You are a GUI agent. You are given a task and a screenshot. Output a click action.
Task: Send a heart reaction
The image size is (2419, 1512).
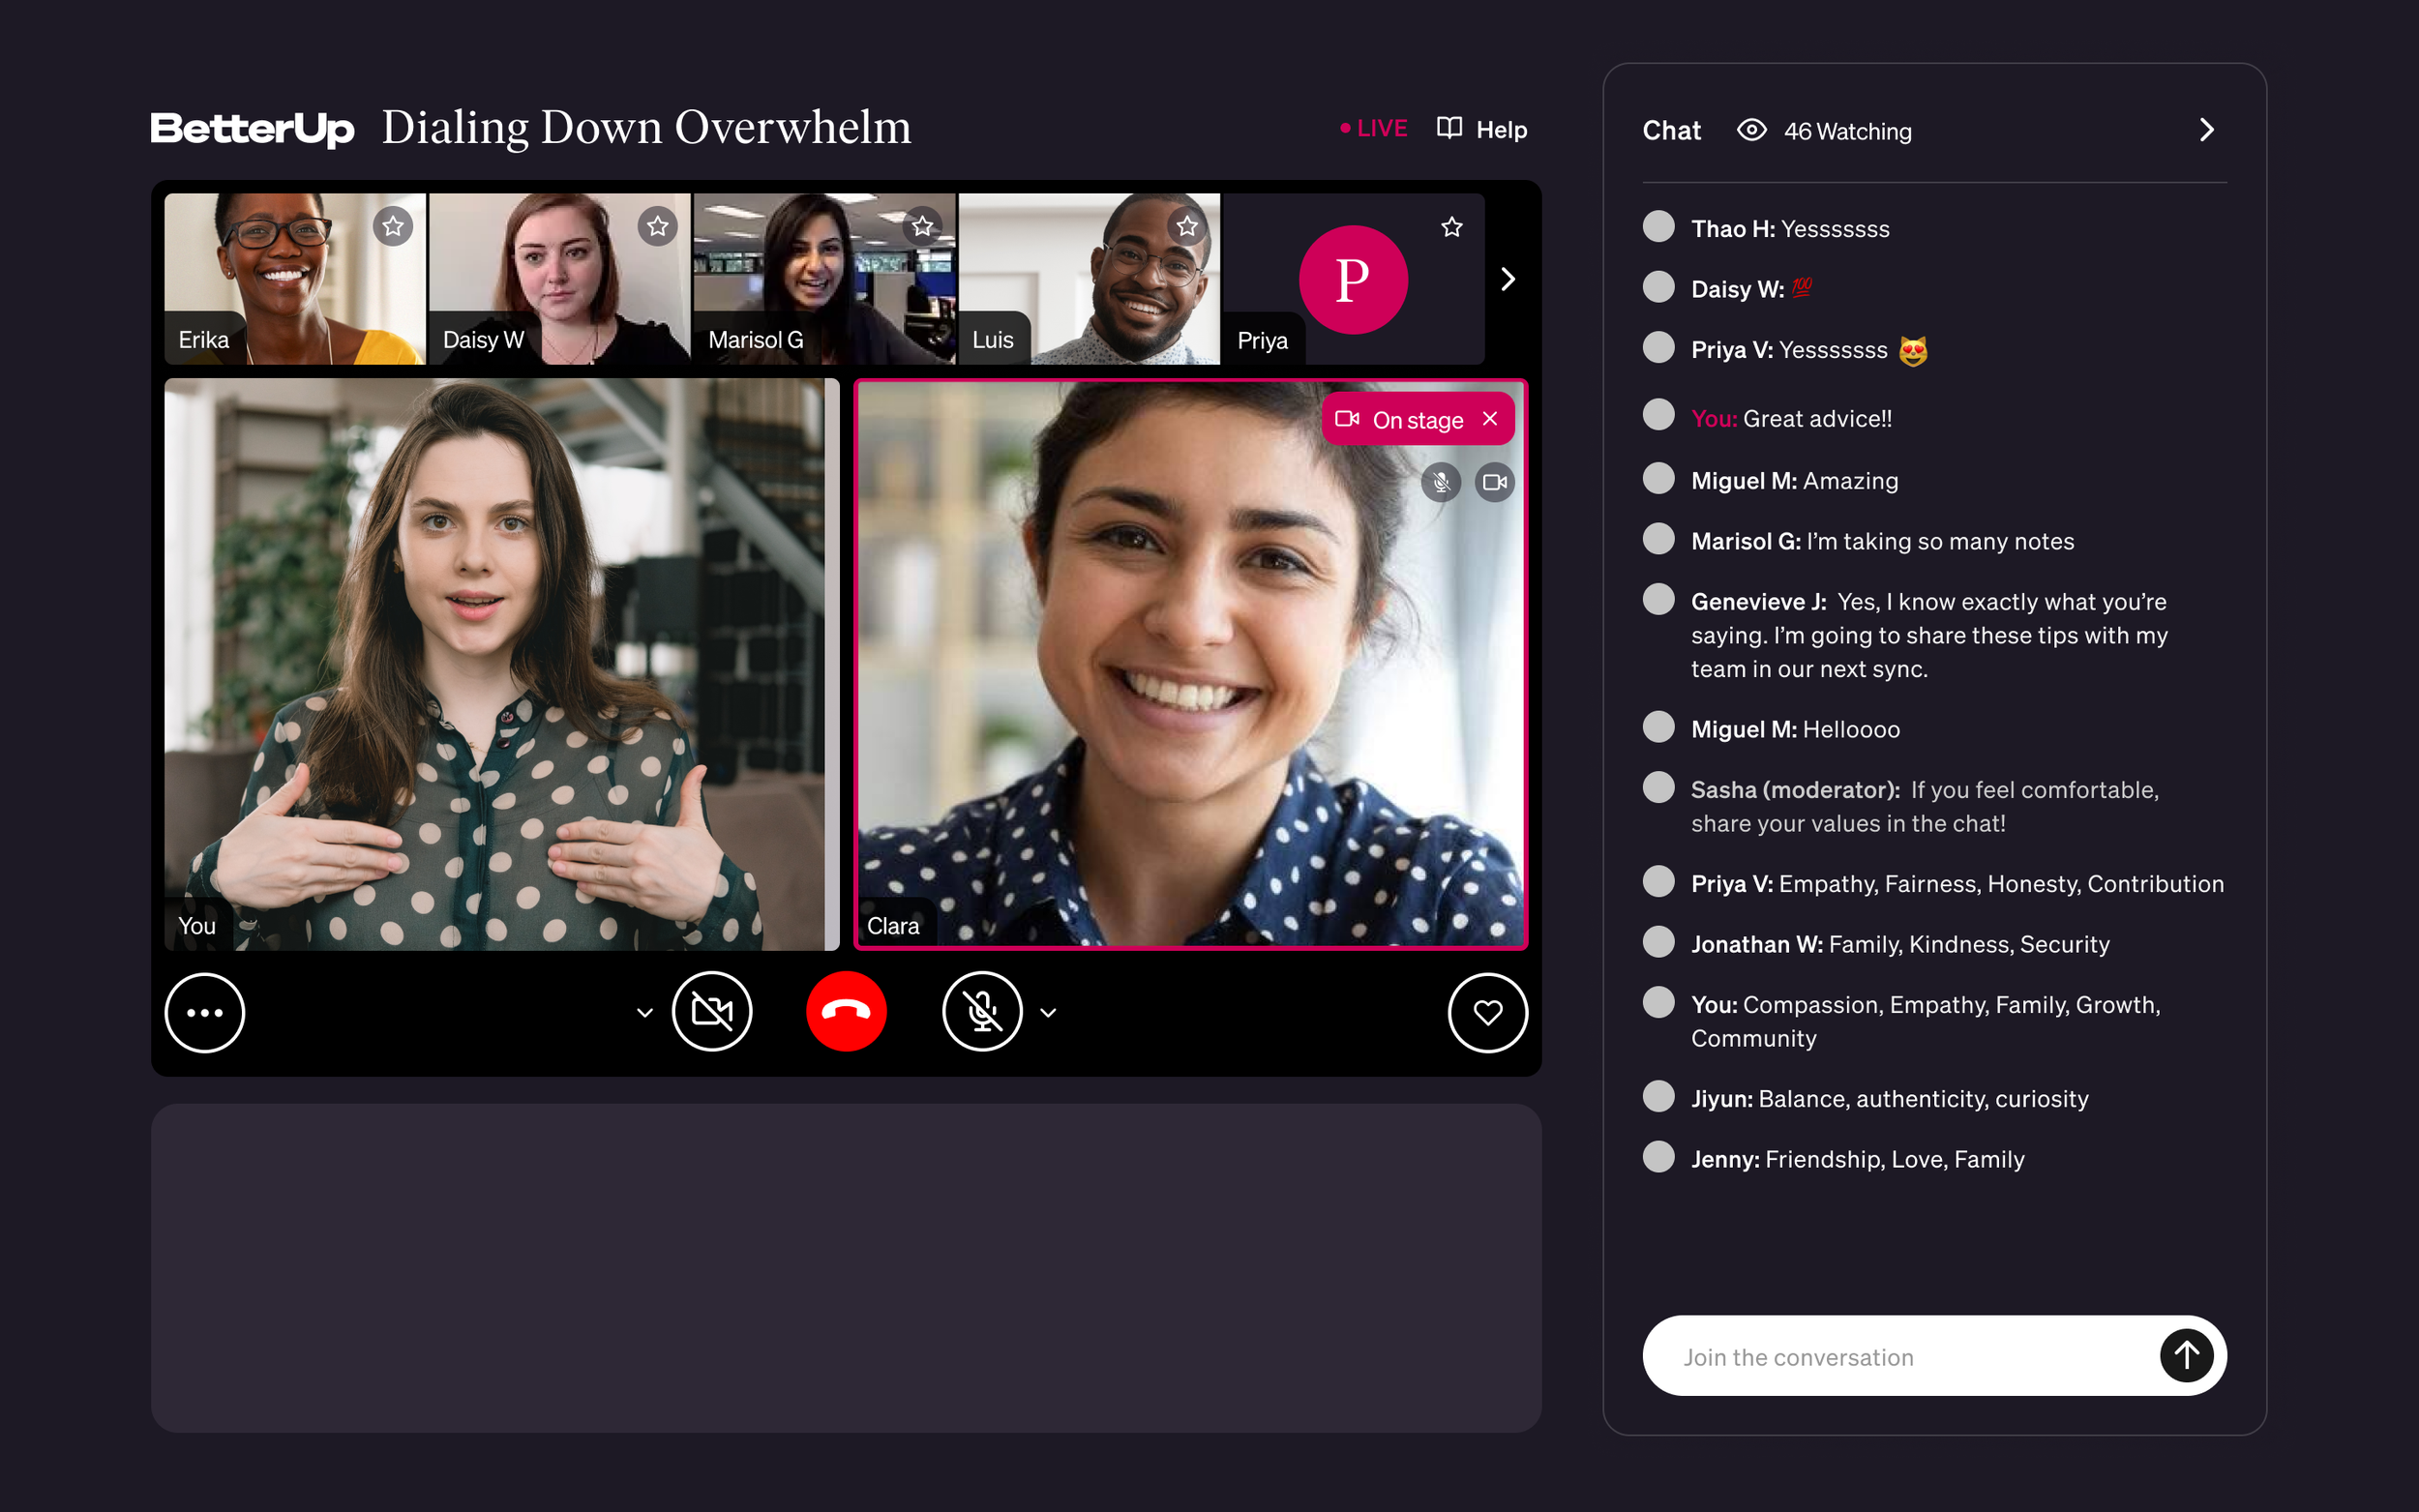point(1488,1013)
